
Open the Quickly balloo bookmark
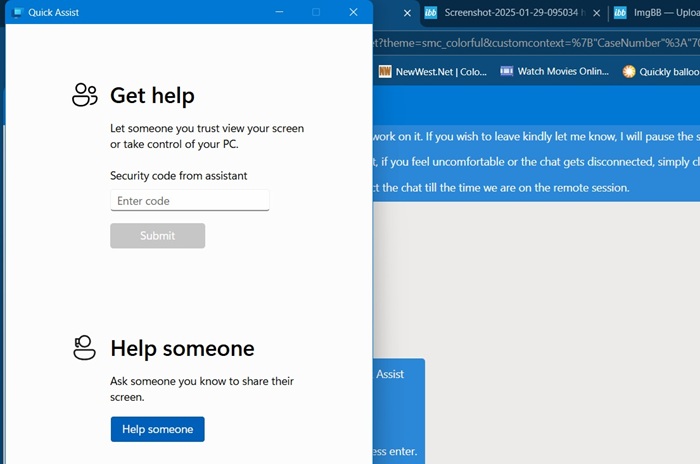tap(661, 71)
